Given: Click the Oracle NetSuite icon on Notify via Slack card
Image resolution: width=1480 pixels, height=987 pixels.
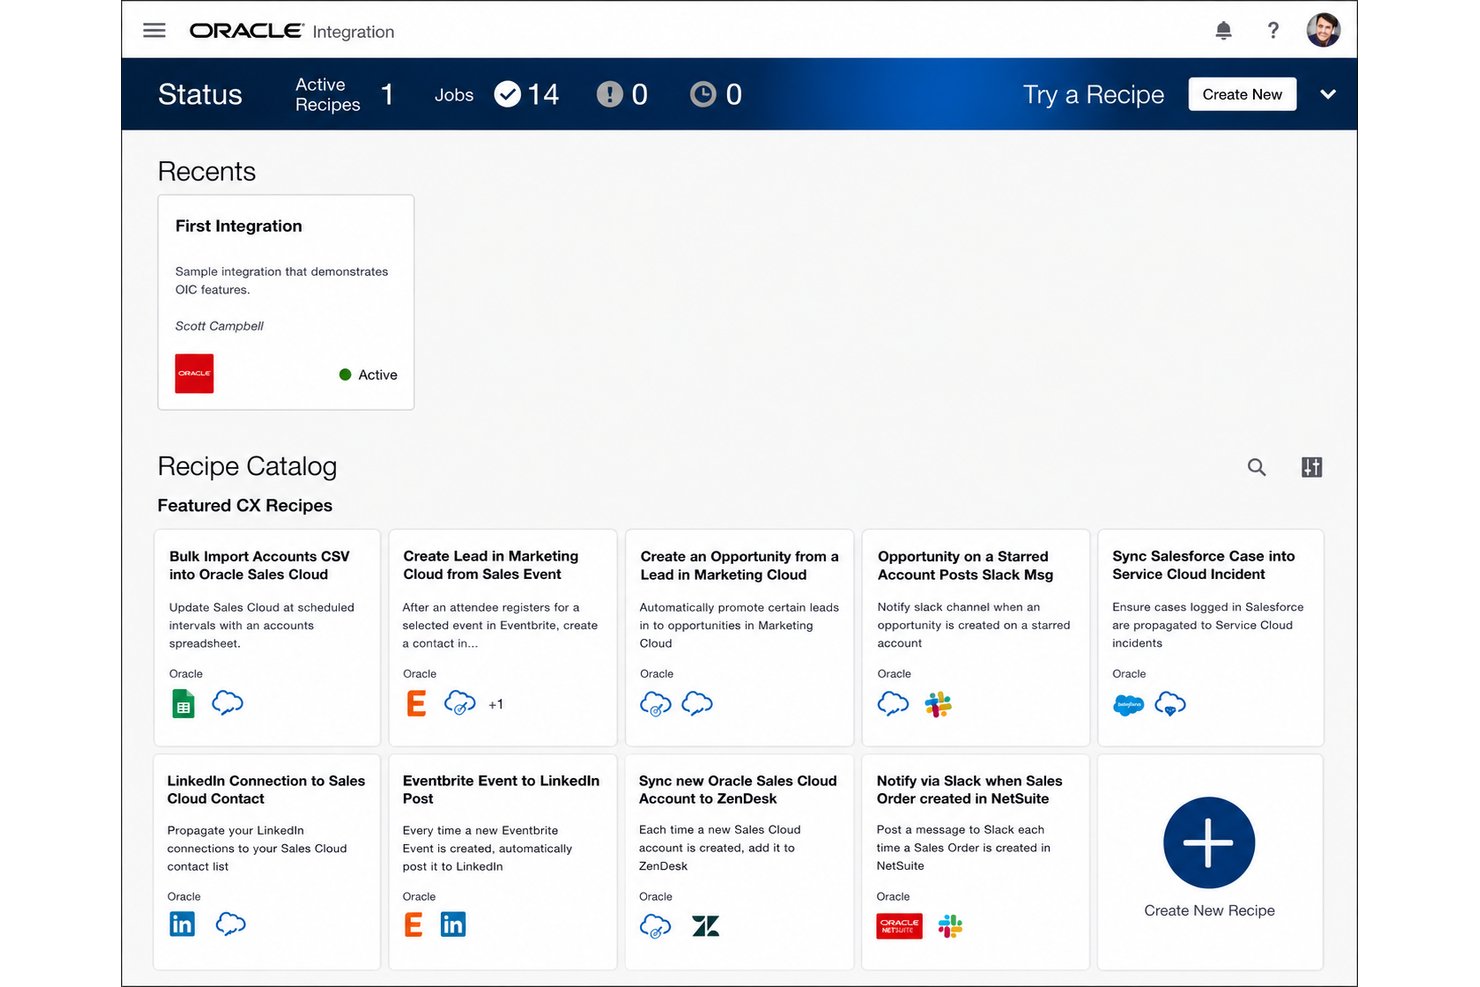Looking at the screenshot, I should 899,926.
